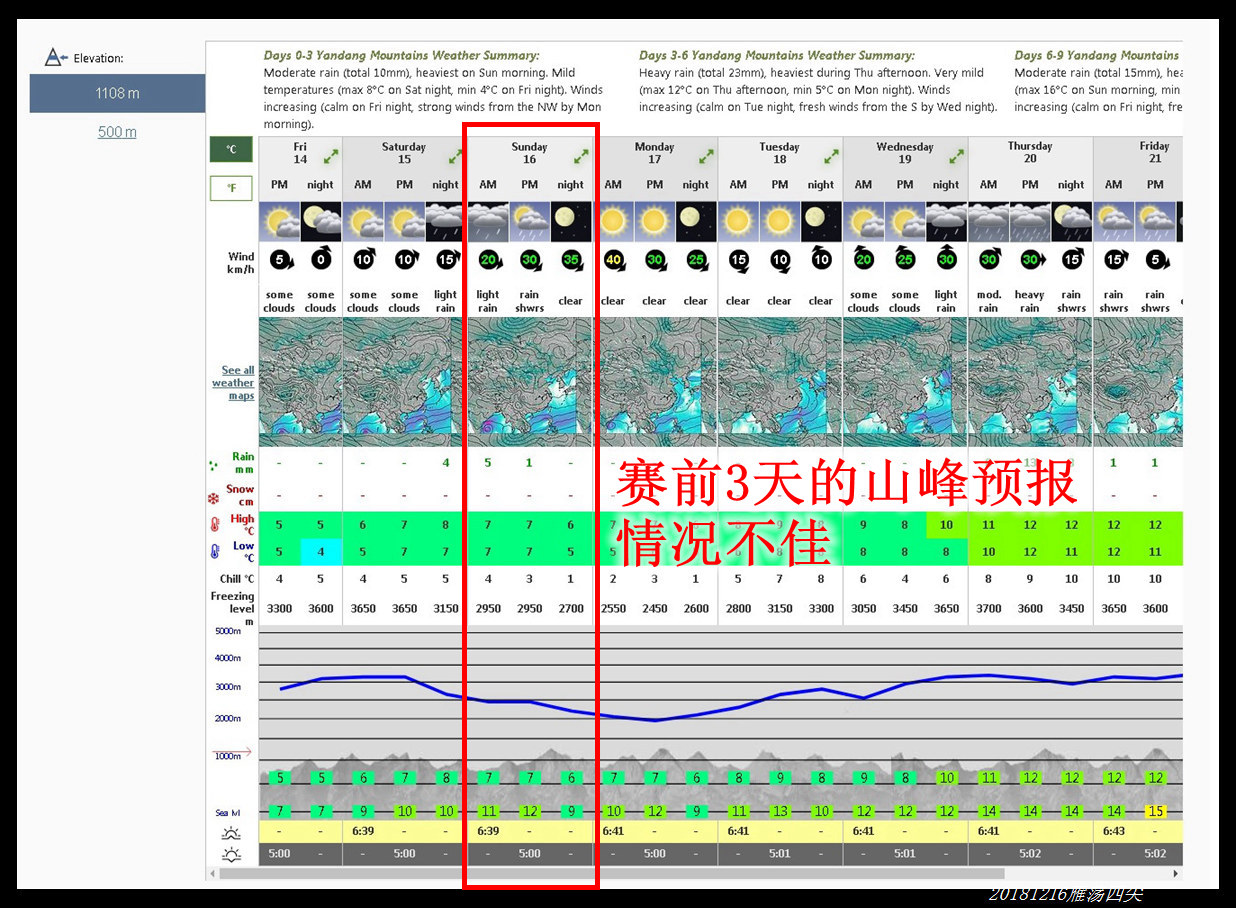Click the Wednesday night rain weather icon
The width and height of the screenshot is (1236, 908).
pos(946,222)
